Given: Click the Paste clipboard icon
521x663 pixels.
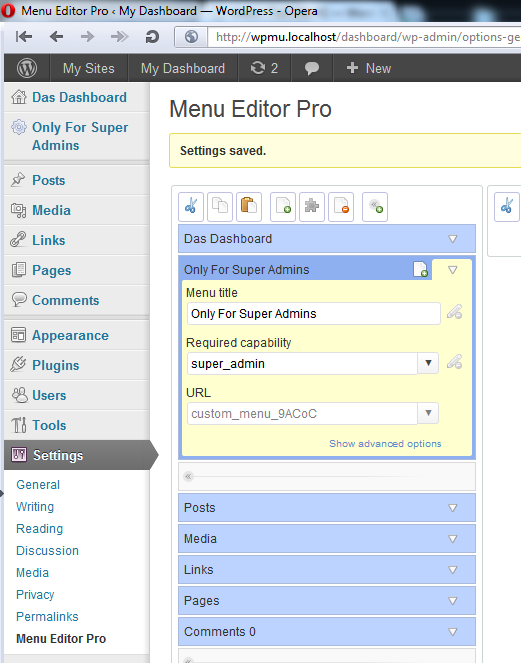Looking at the screenshot, I should [x=249, y=207].
